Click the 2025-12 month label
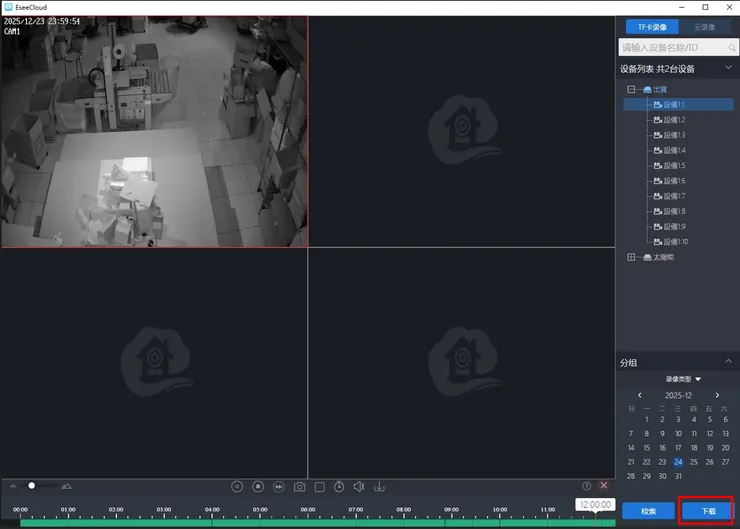 [678, 395]
